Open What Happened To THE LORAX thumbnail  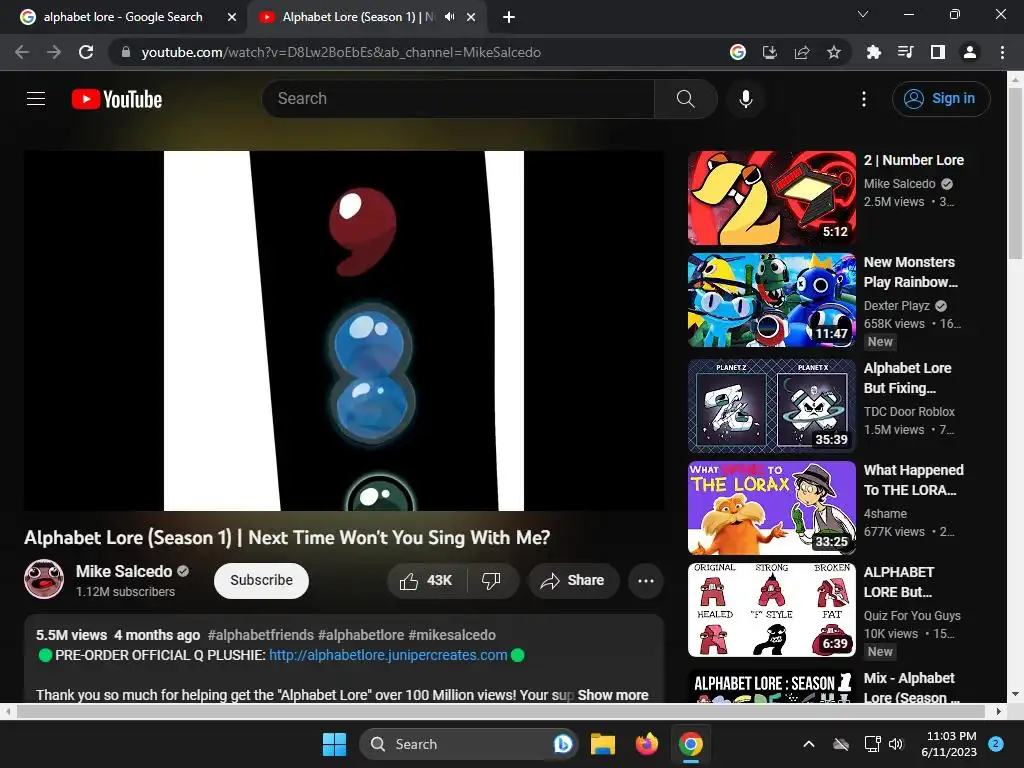point(772,507)
